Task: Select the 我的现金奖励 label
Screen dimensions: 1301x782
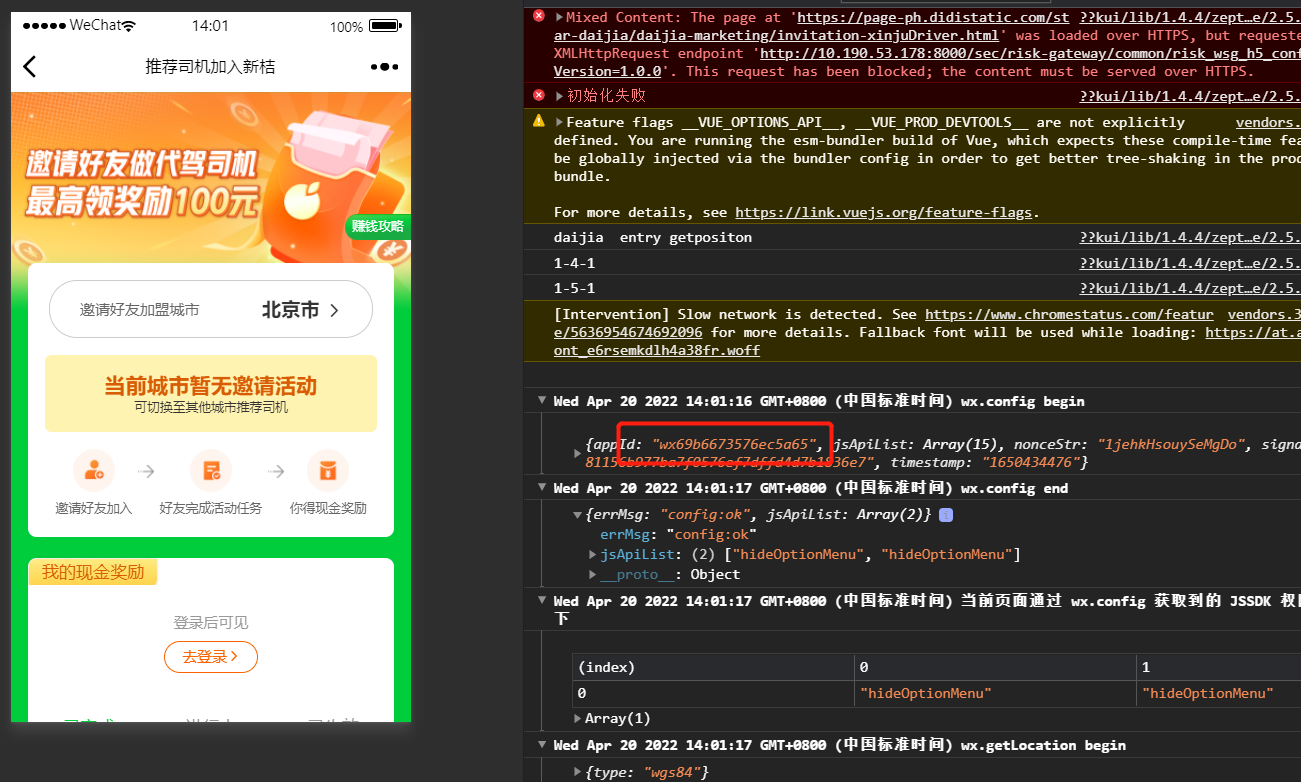Action: tap(93, 572)
